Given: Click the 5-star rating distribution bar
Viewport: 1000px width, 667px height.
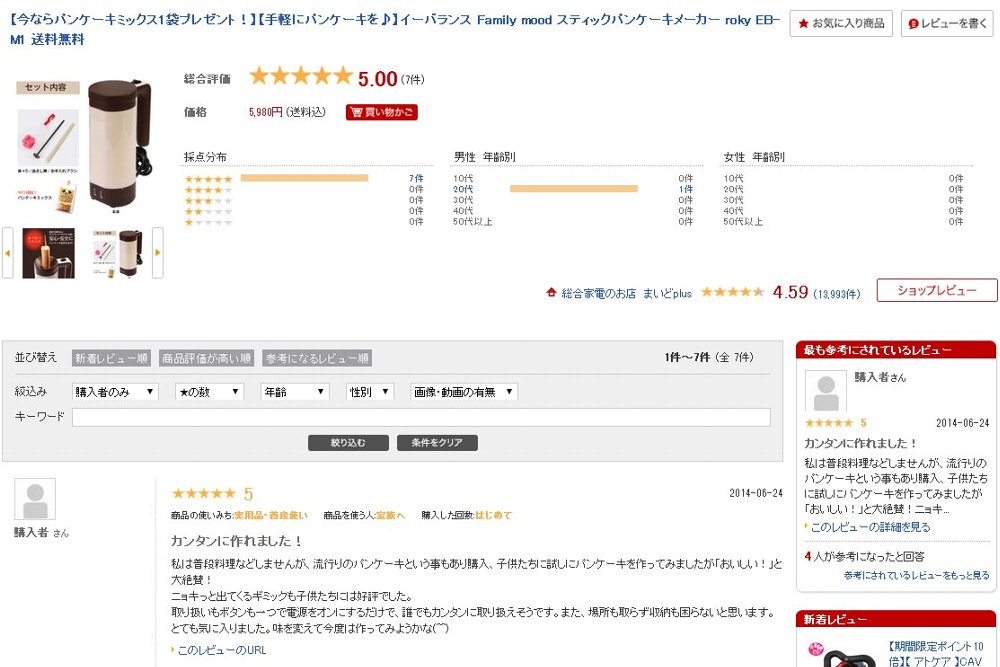Looking at the screenshot, I should click(304, 178).
